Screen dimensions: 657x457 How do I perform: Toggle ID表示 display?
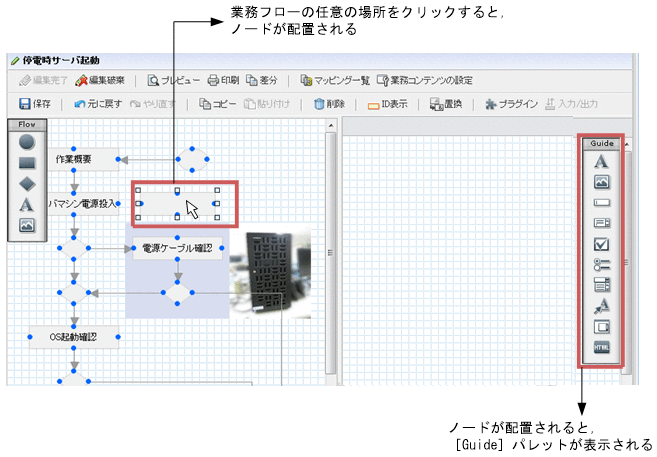click(x=388, y=104)
